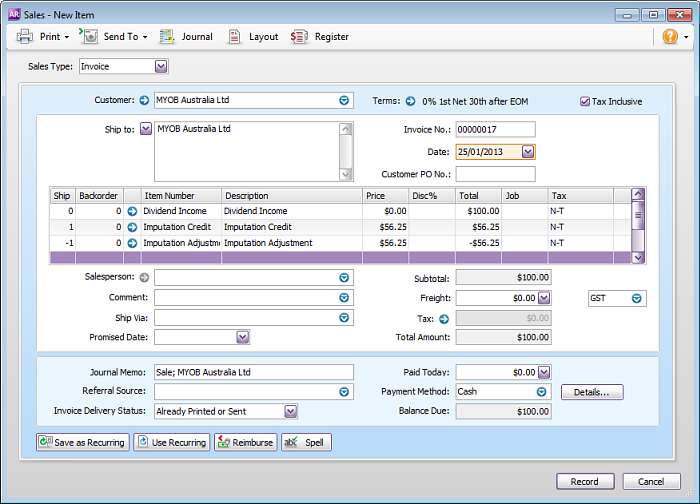Click the N-T tax cell for Imputation Credit
Image resolution: width=700 pixels, height=504 pixels.
tap(580, 227)
